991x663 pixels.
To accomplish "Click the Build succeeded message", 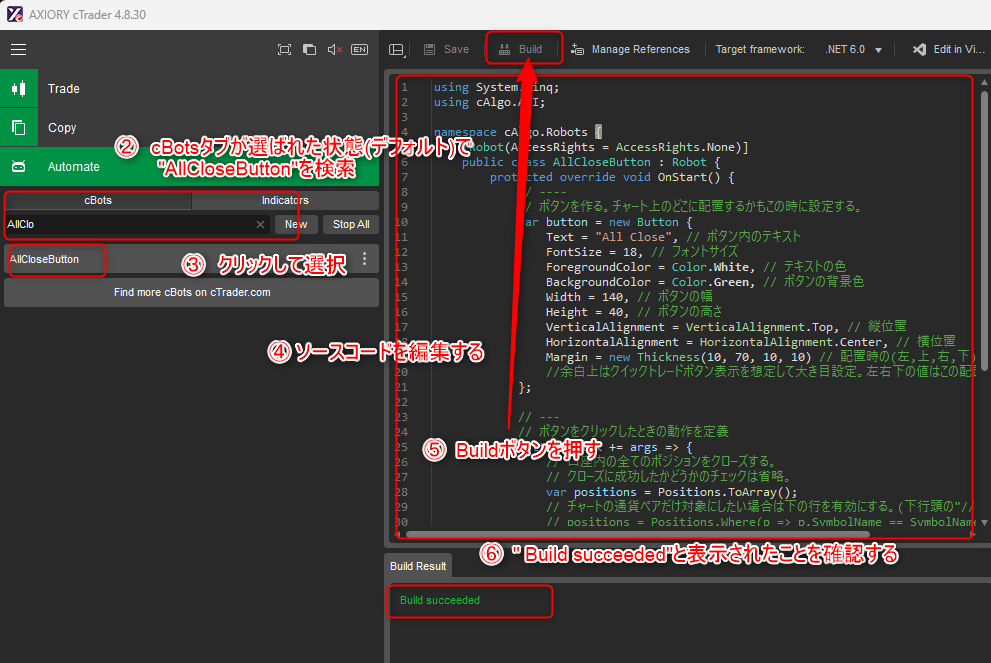I will pyautogui.click(x=440, y=600).
